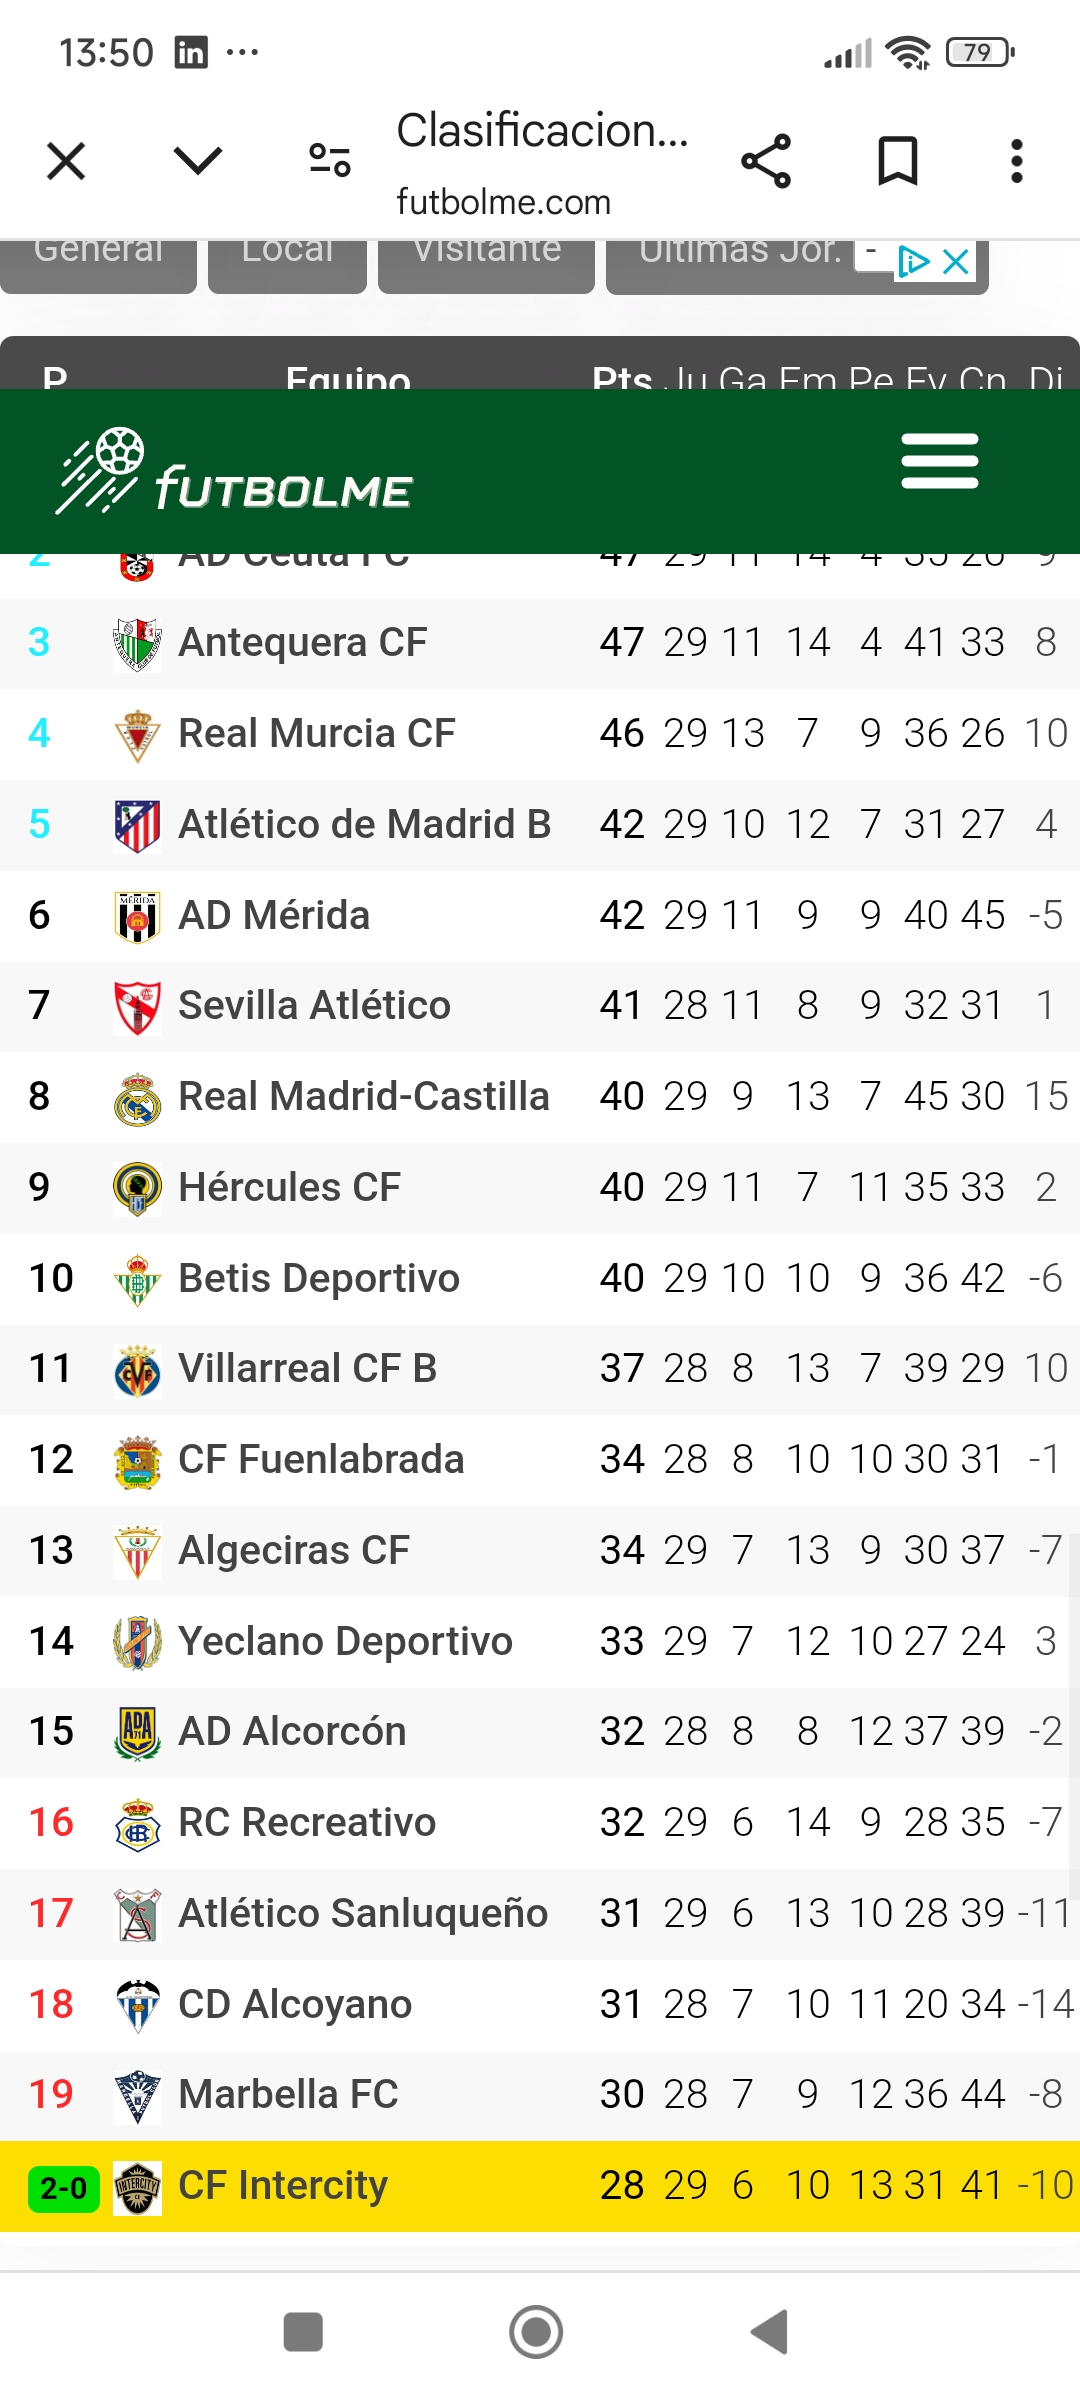
Task: Open the site settings tune icon
Action: pos(330,160)
